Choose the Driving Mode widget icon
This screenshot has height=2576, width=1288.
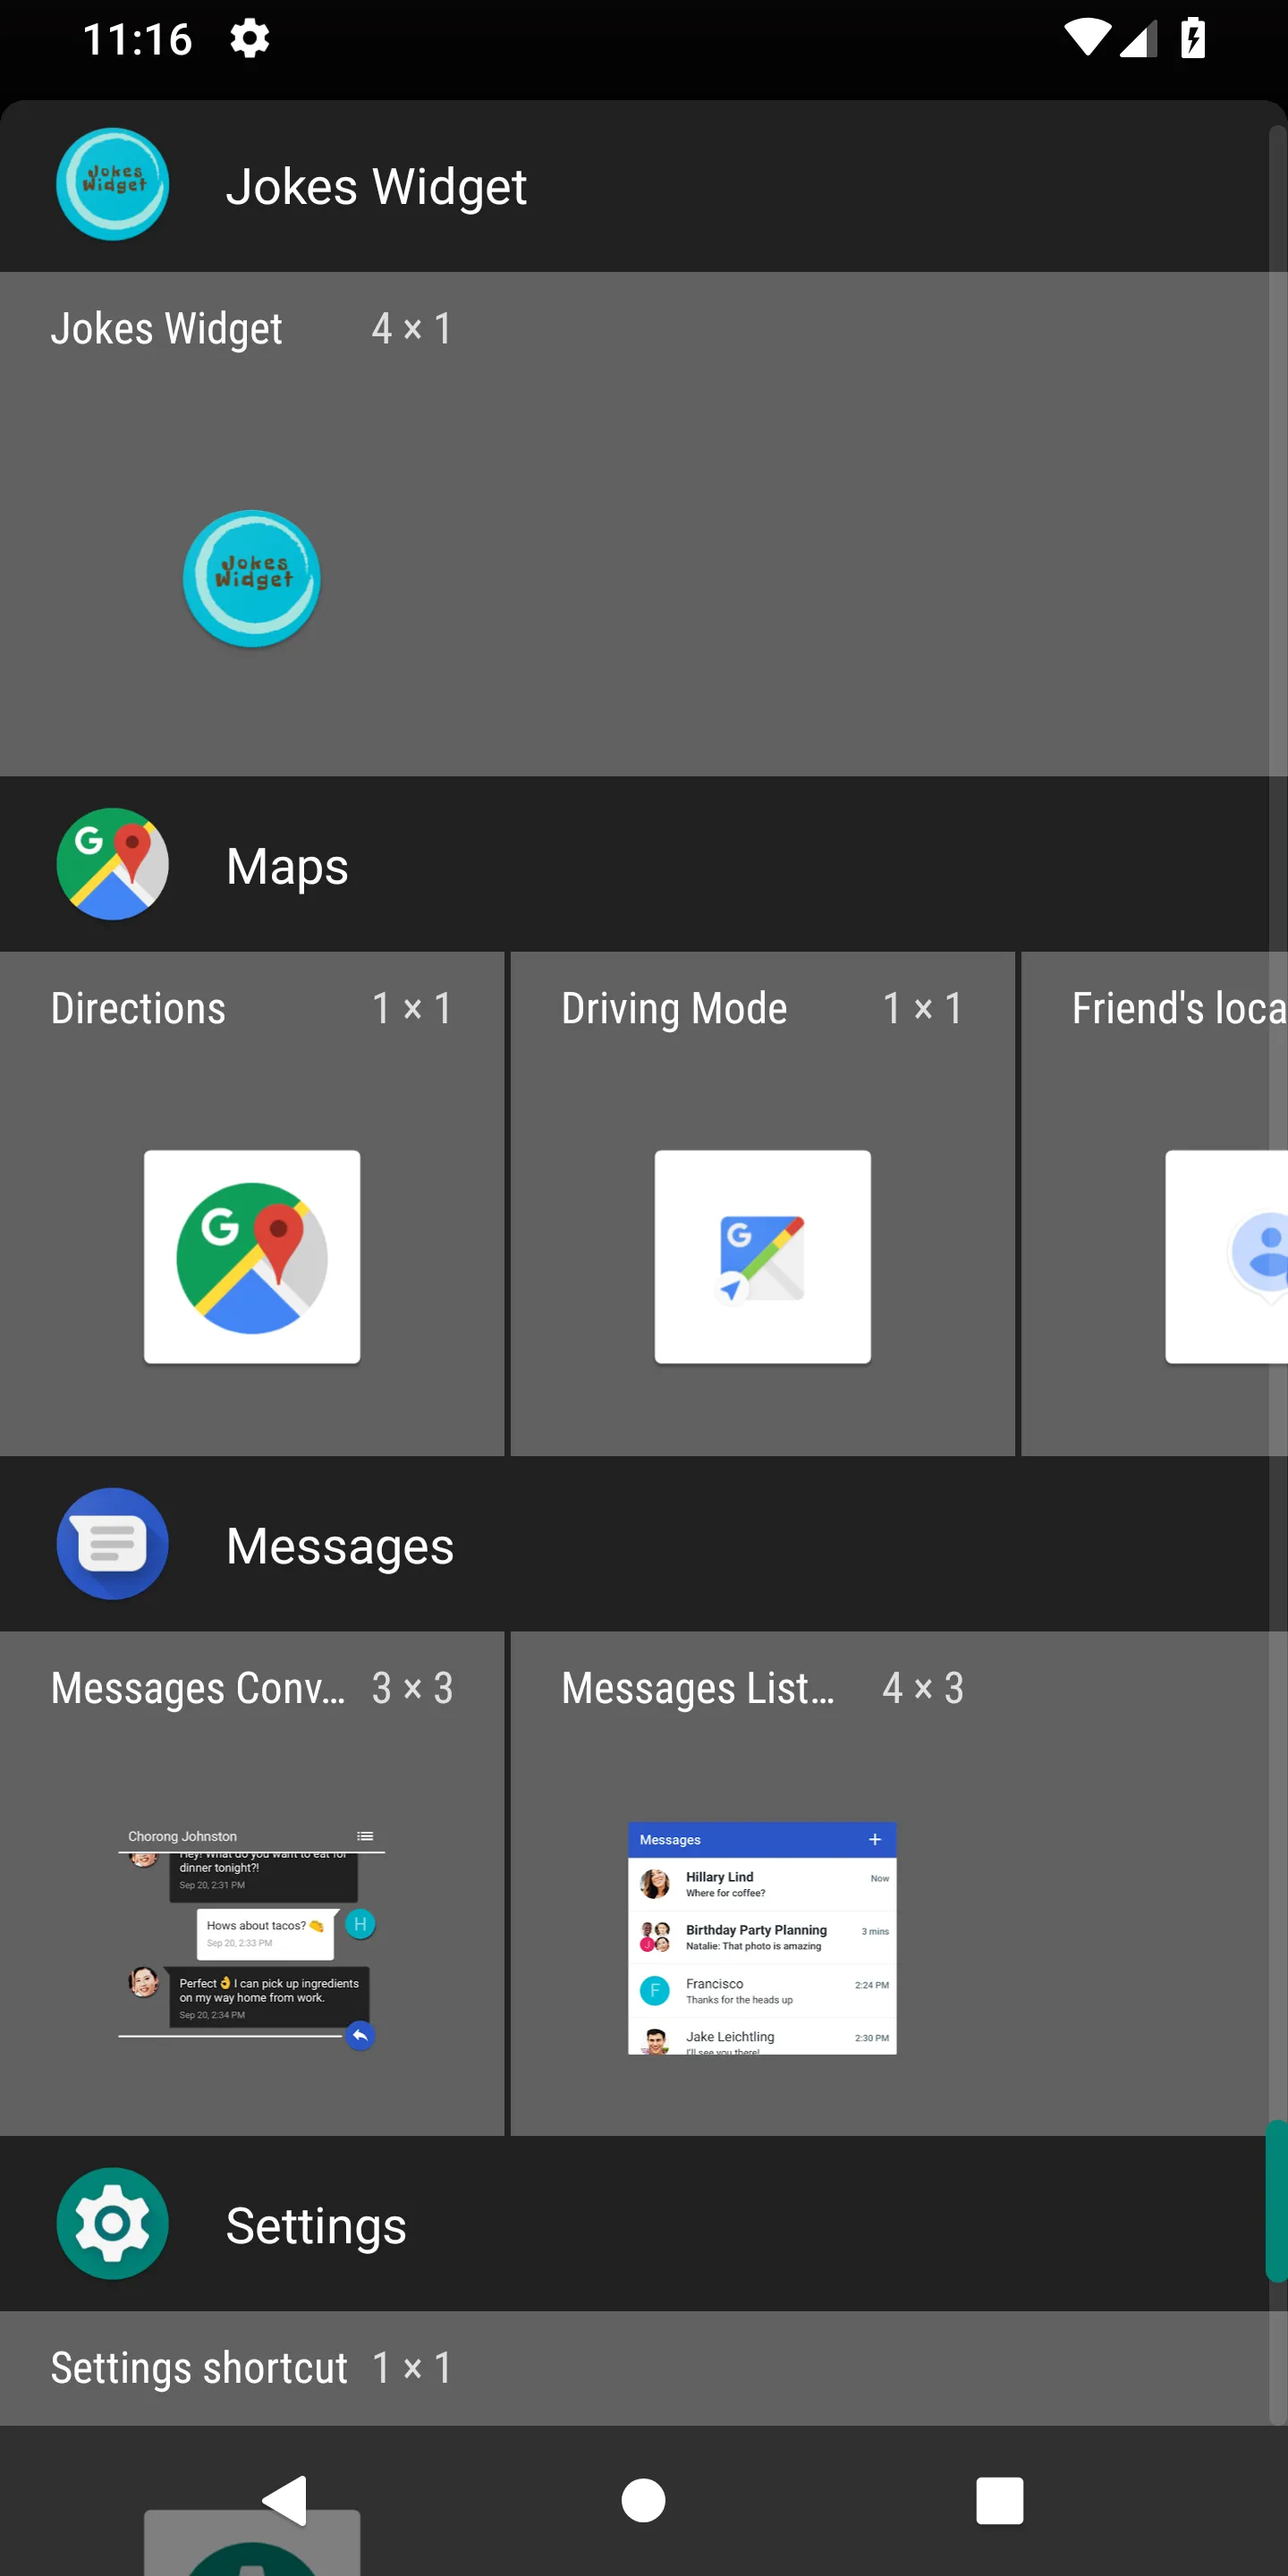tap(763, 1257)
